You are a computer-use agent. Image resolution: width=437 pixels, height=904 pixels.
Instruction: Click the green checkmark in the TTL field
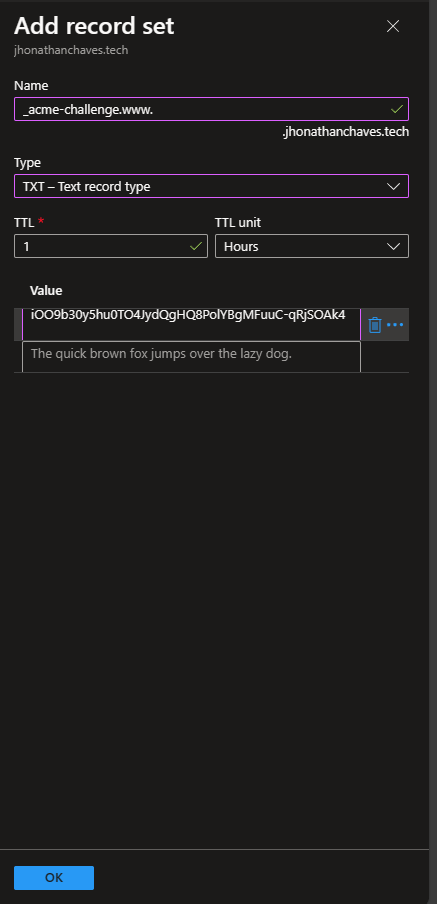(x=196, y=246)
